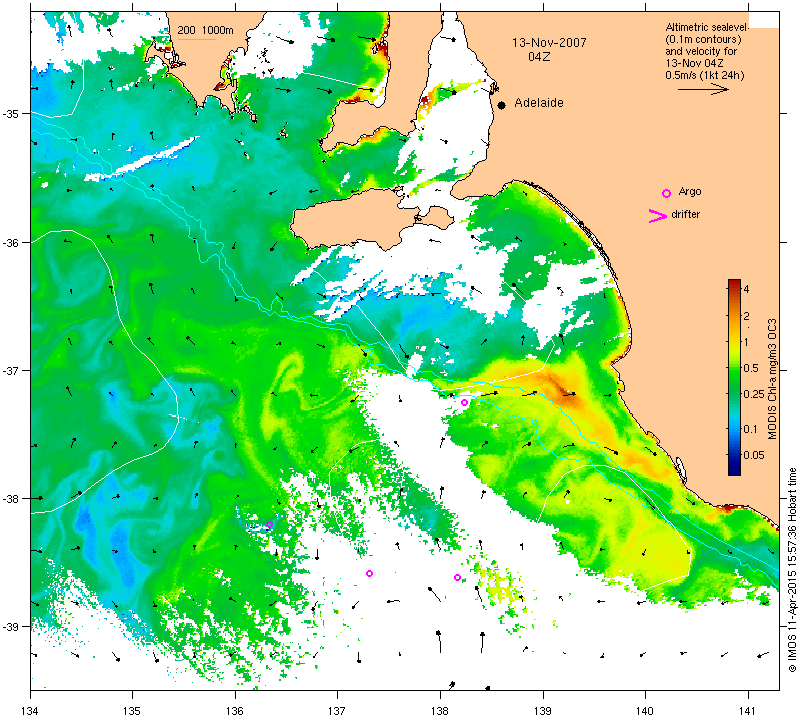Click the colour bar tick label '4'

click(x=746, y=289)
